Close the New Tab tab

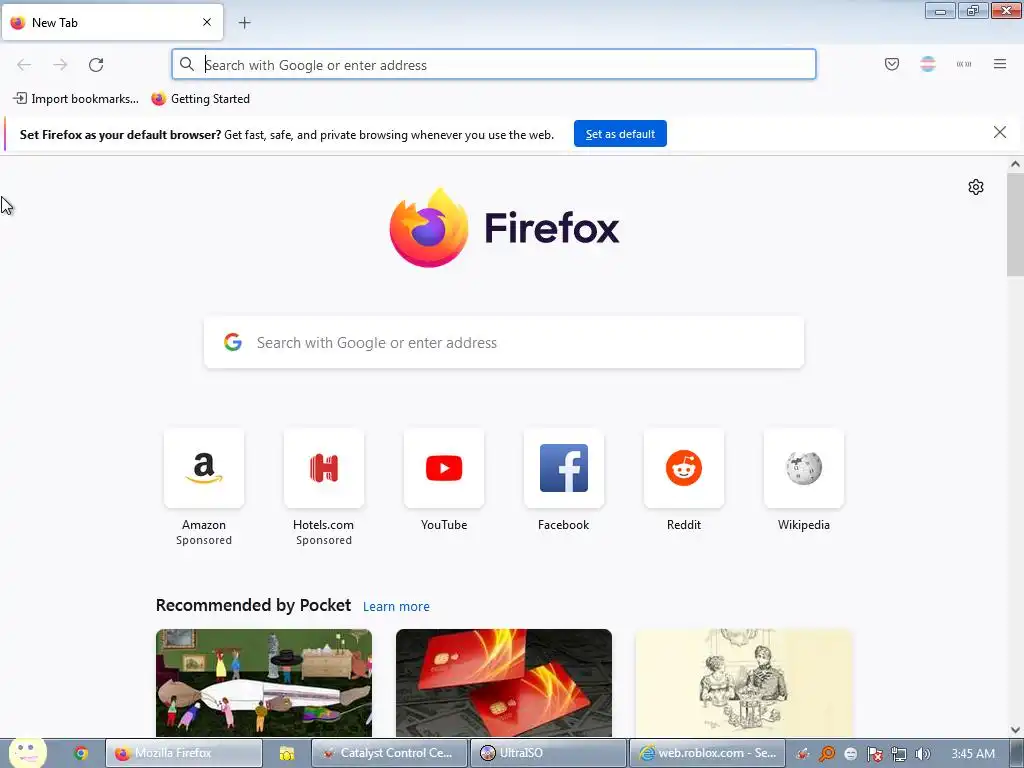(206, 22)
